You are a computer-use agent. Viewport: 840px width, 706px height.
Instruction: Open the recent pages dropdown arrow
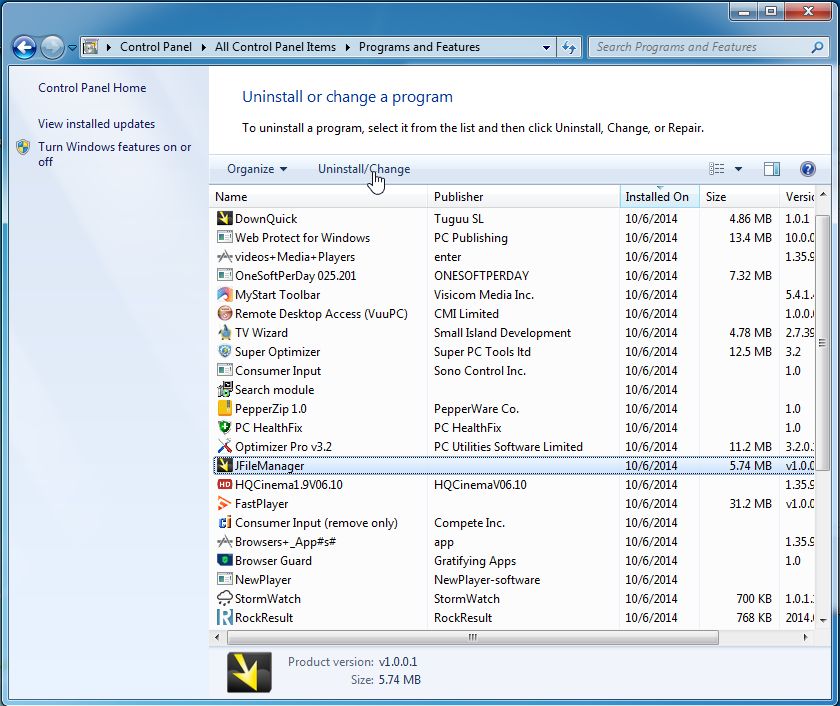tap(72, 48)
